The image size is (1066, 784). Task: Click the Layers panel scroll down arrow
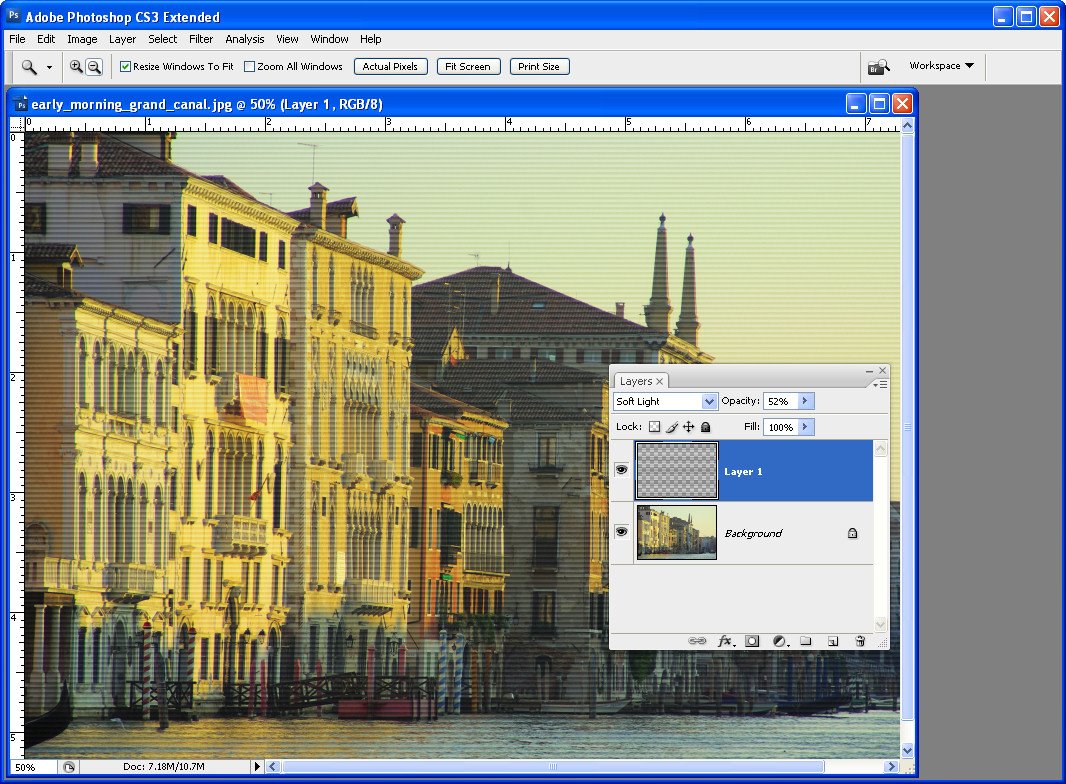pos(880,624)
